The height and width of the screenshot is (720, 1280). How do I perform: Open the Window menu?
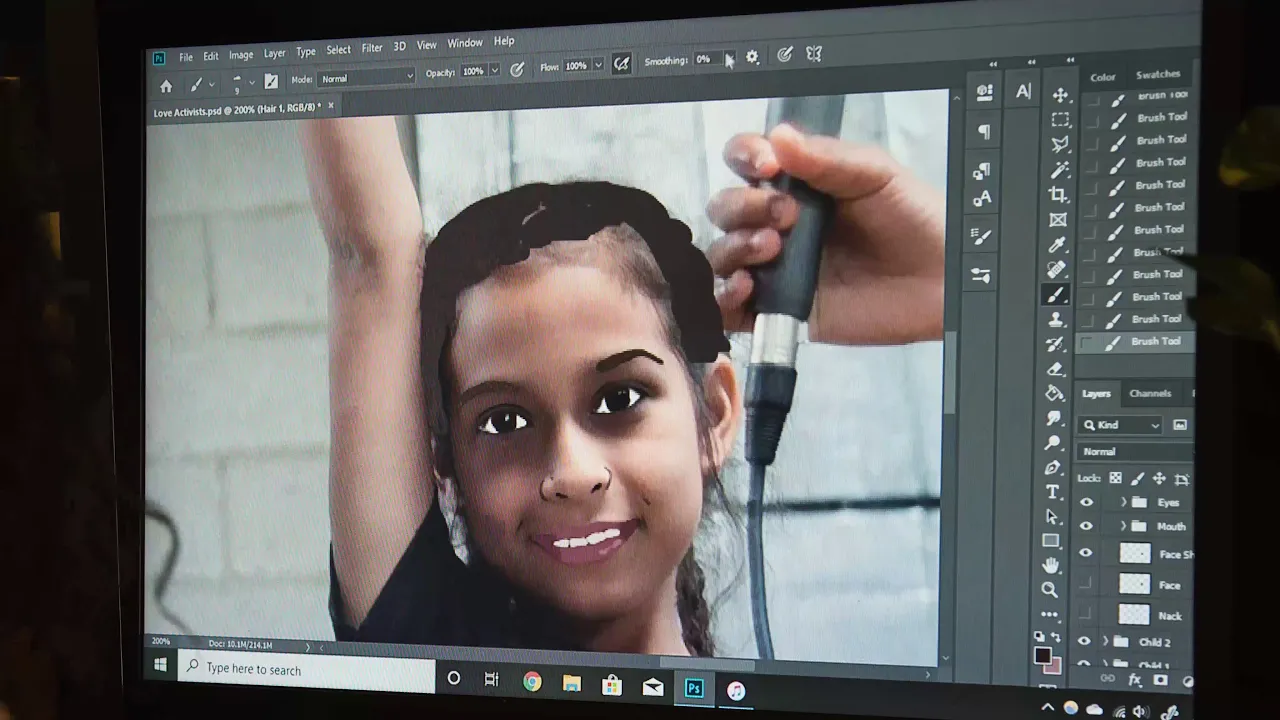pyautogui.click(x=465, y=43)
